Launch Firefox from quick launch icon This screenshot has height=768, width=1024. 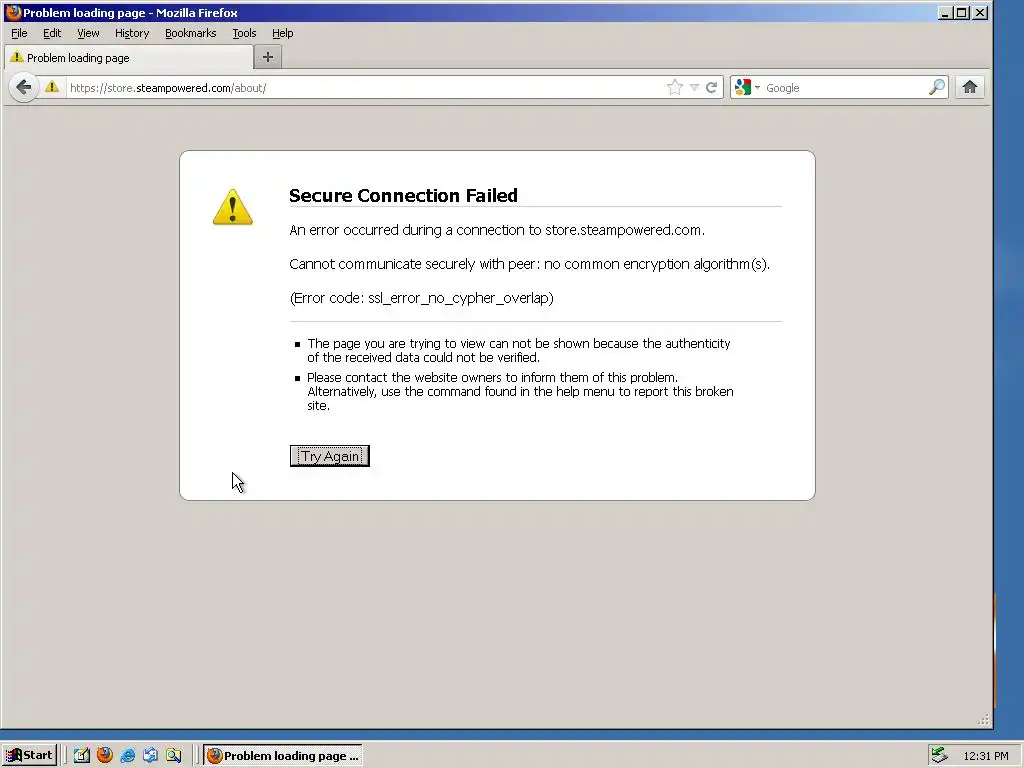[104, 756]
